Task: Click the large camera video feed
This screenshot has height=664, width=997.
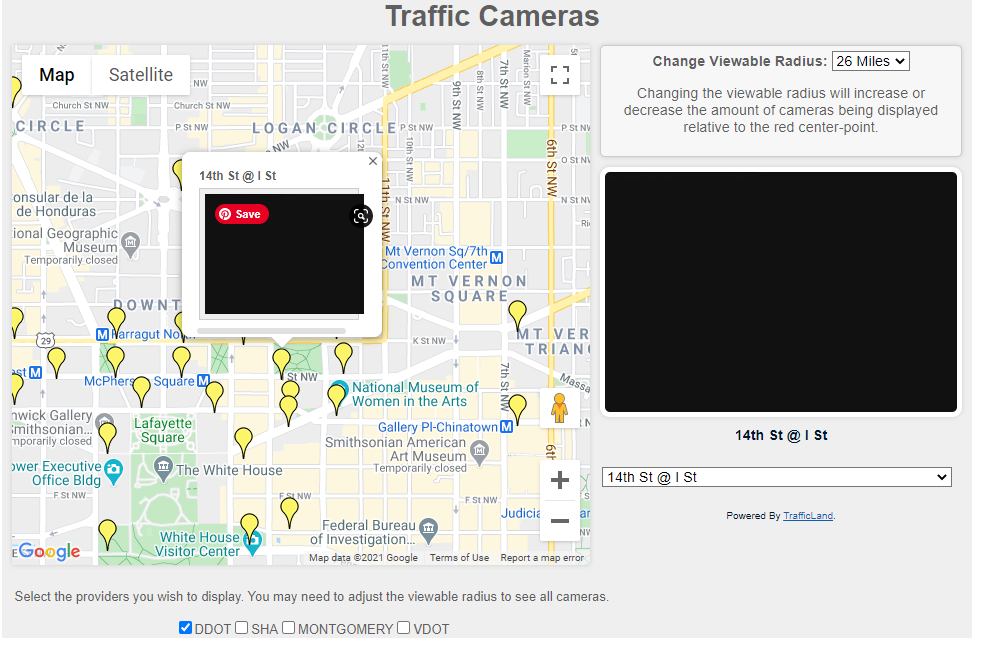Action: tap(781, 292)
